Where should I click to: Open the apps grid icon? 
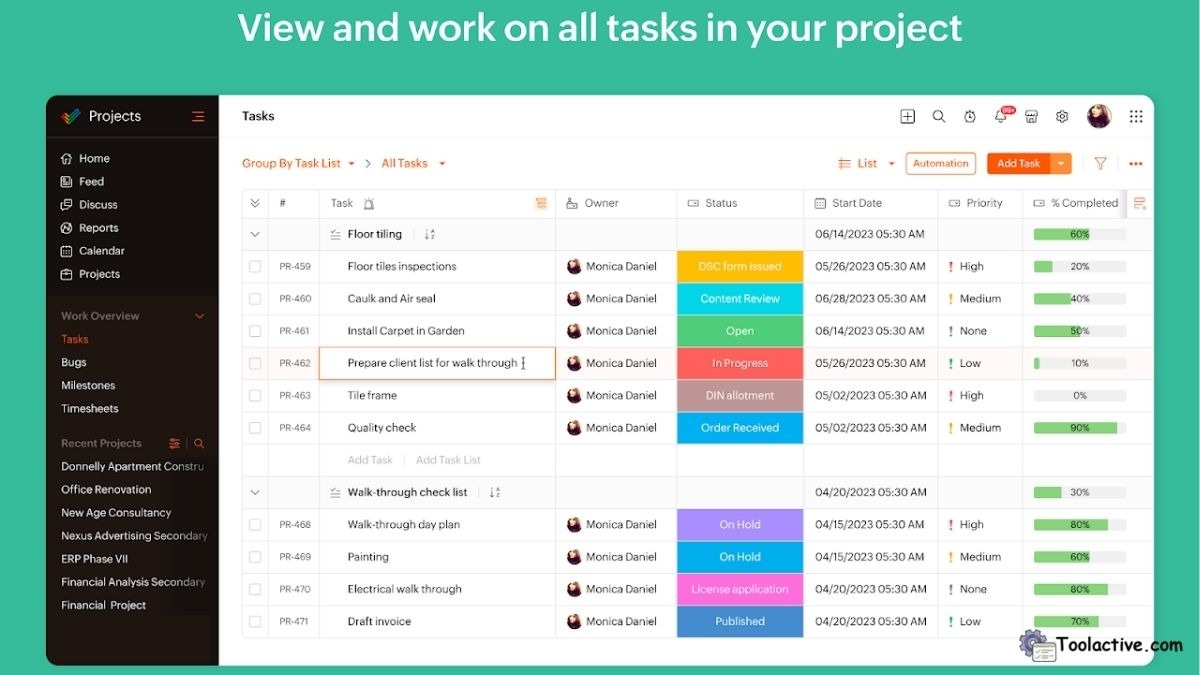click(1136, 117)
